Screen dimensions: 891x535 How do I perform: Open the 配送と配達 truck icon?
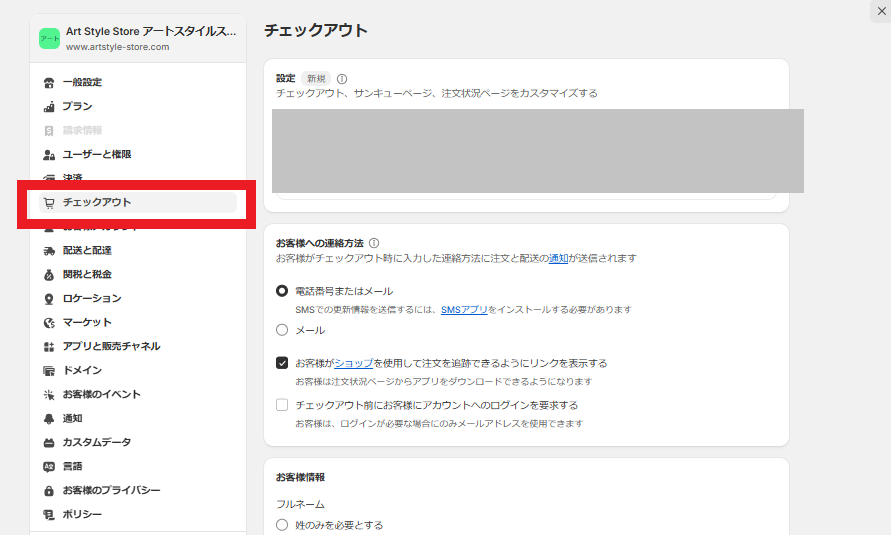click(49, 250)
